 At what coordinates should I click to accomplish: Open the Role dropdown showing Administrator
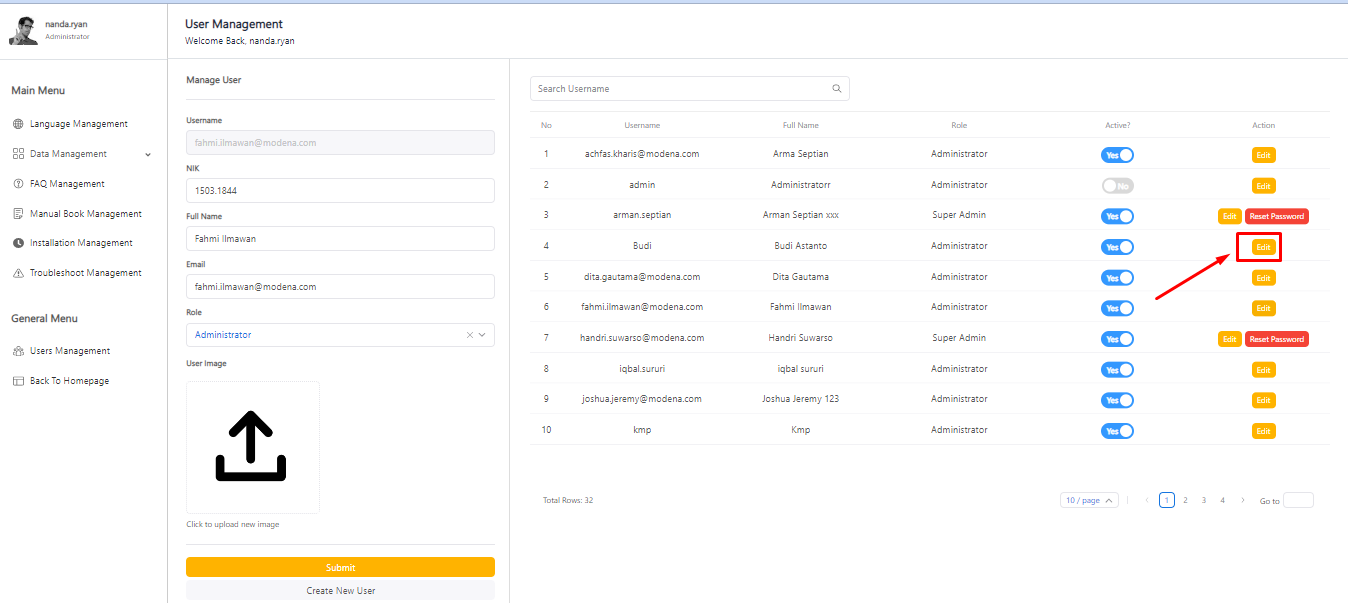coord(330,335)
